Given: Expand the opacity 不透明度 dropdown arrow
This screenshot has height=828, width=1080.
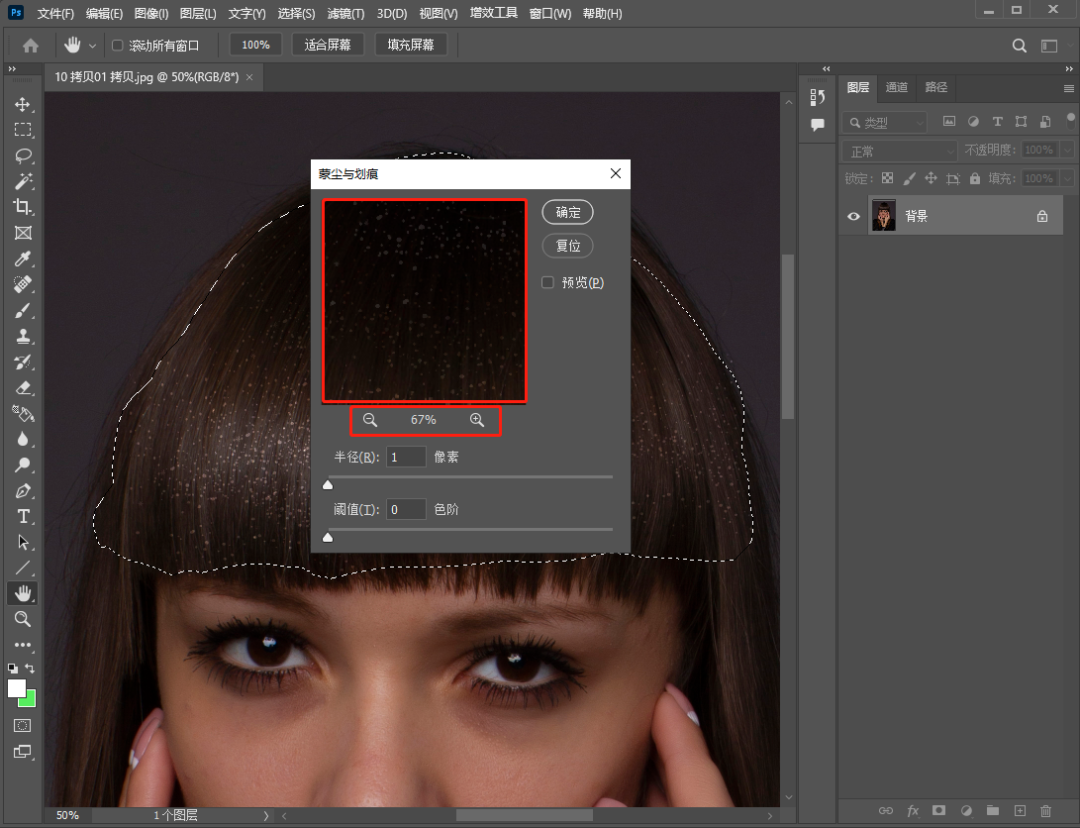Looking at the screenshot, I should tap(1067, 150).
